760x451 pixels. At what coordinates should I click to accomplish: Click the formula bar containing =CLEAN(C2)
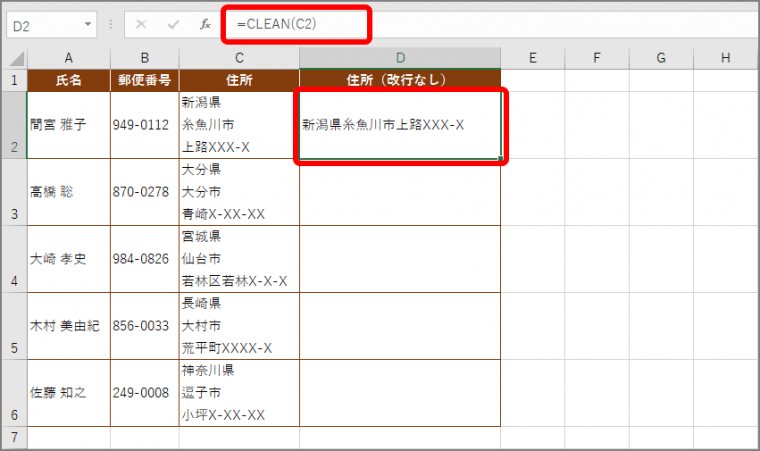pyautogui.click(x=490, y=24)
